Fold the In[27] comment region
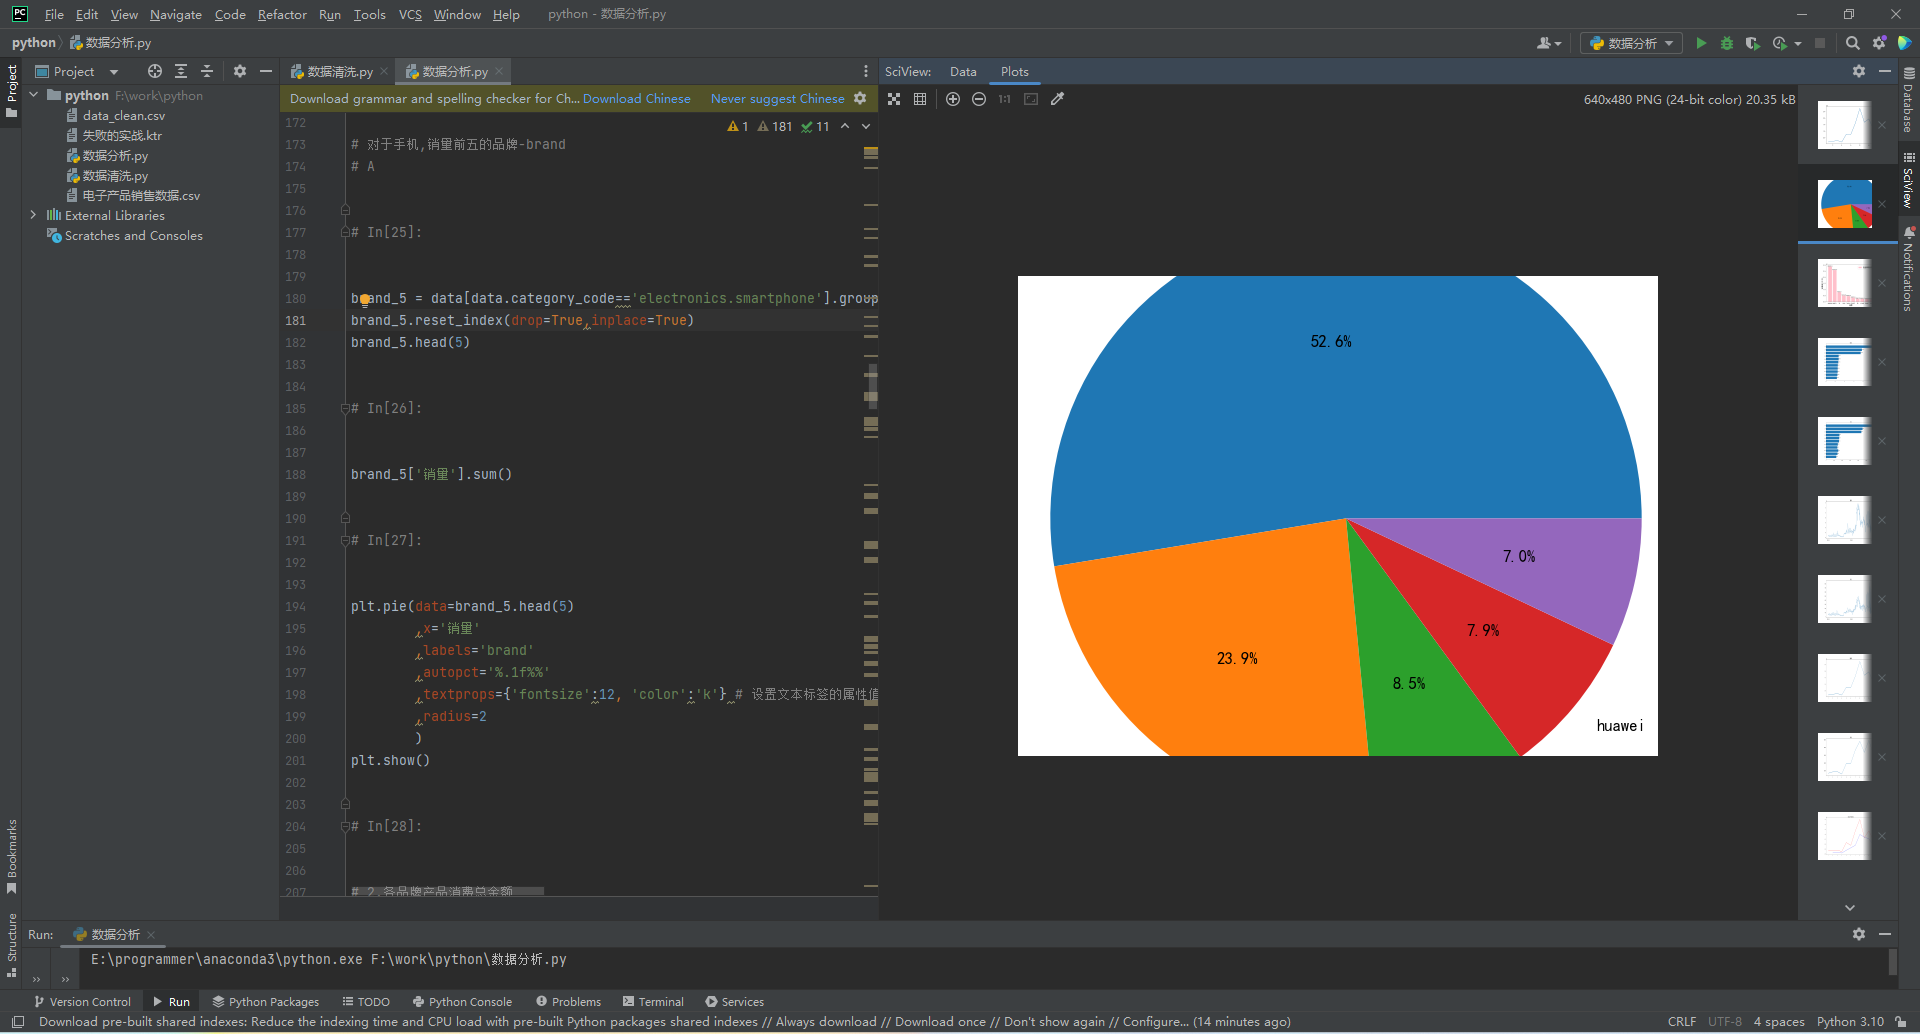This screenshot has height=1034, width=1920. (x=345, y=540)
